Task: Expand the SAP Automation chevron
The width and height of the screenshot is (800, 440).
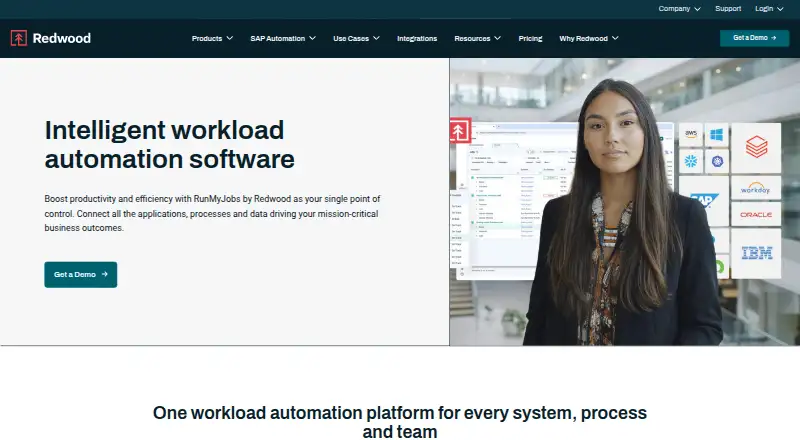Action: pos(312,38)
